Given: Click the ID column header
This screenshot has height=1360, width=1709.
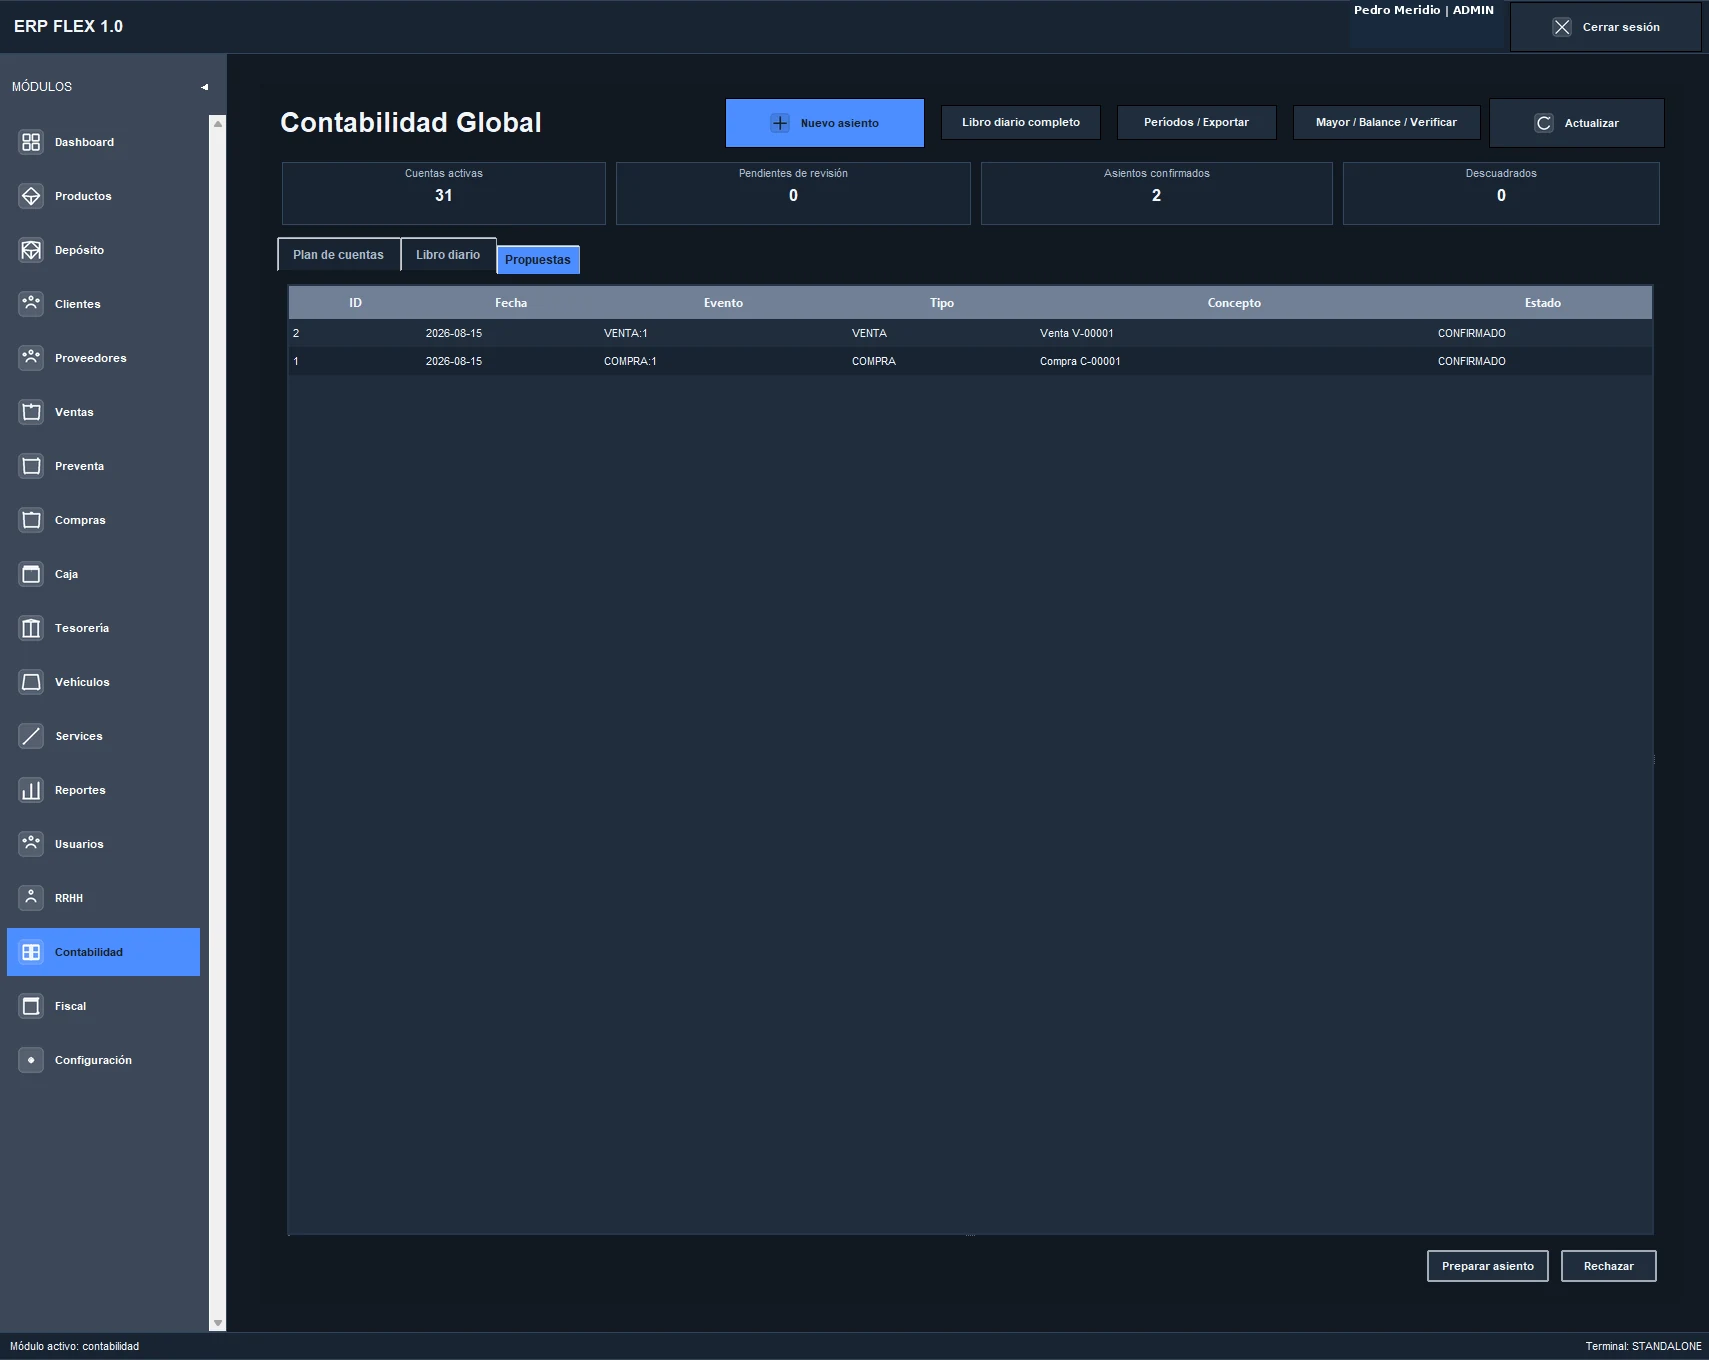Looking at the screenshot, I should (355, 303).
